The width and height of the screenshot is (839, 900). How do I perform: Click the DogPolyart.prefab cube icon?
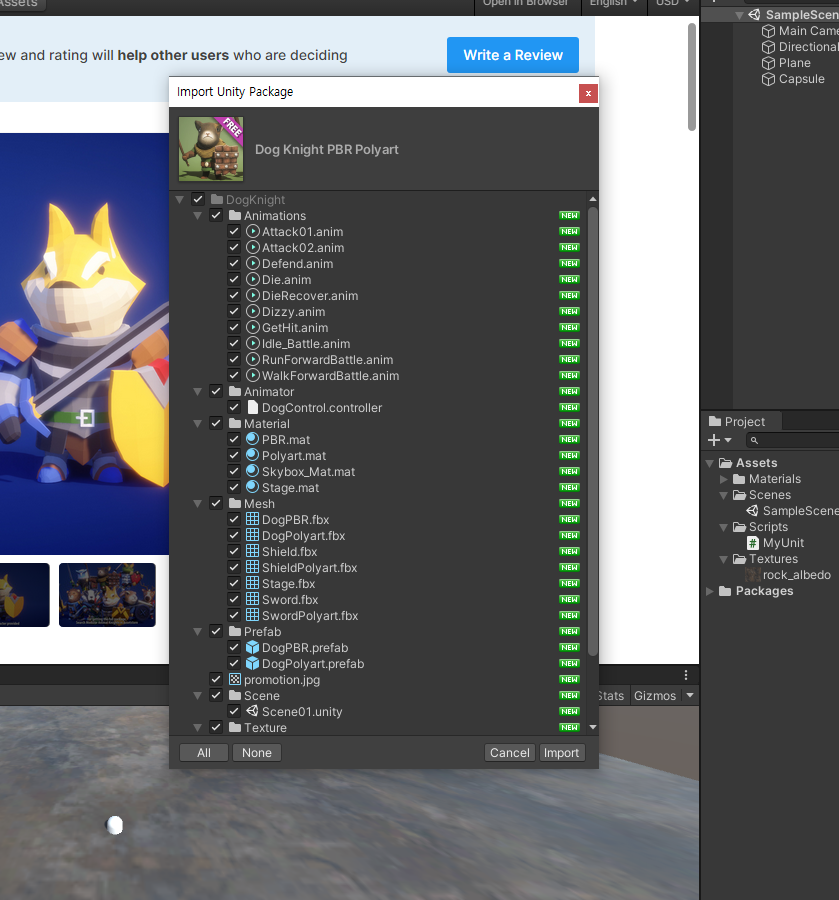point(253,664)
